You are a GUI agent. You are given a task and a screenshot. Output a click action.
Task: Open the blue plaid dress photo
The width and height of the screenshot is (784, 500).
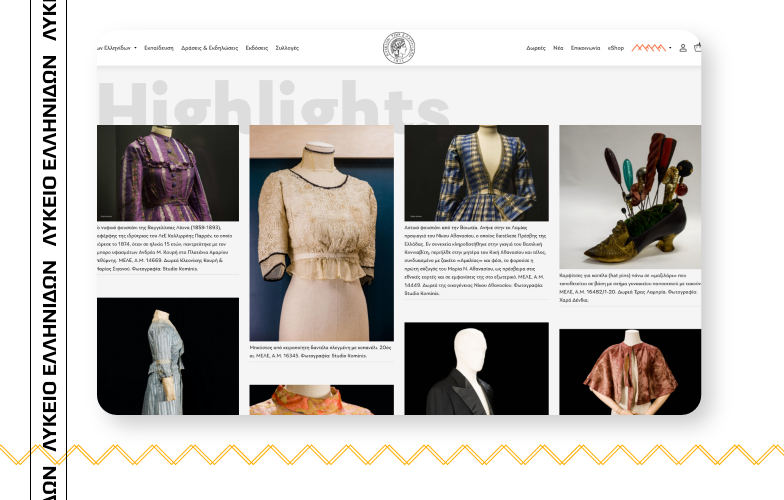476,173
